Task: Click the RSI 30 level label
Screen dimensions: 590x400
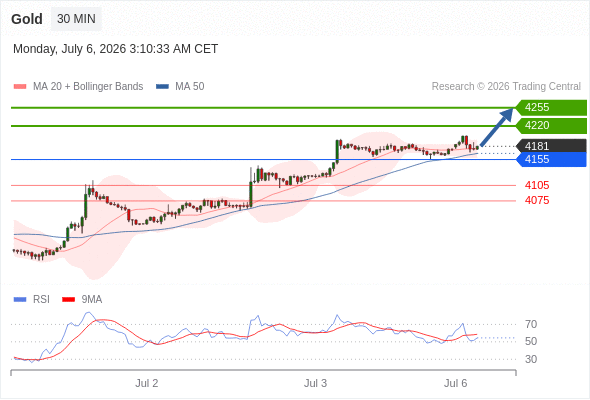Action: pos(531,359)
